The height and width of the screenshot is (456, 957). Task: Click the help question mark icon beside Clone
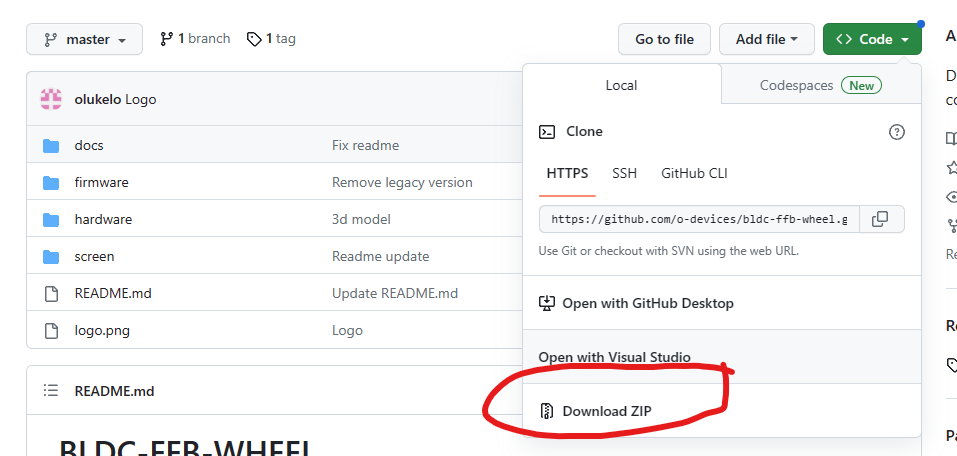(x=896, y=131)
